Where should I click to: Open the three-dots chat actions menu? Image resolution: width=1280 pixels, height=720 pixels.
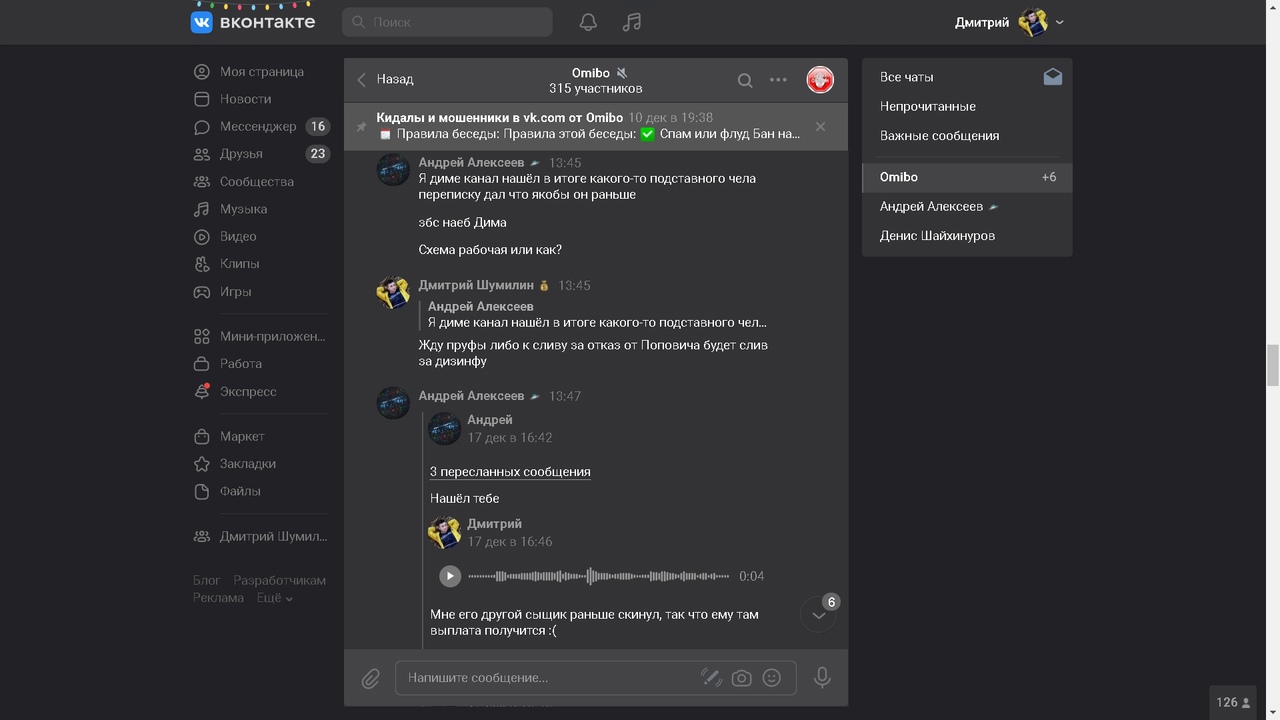[x=778, y=80]
